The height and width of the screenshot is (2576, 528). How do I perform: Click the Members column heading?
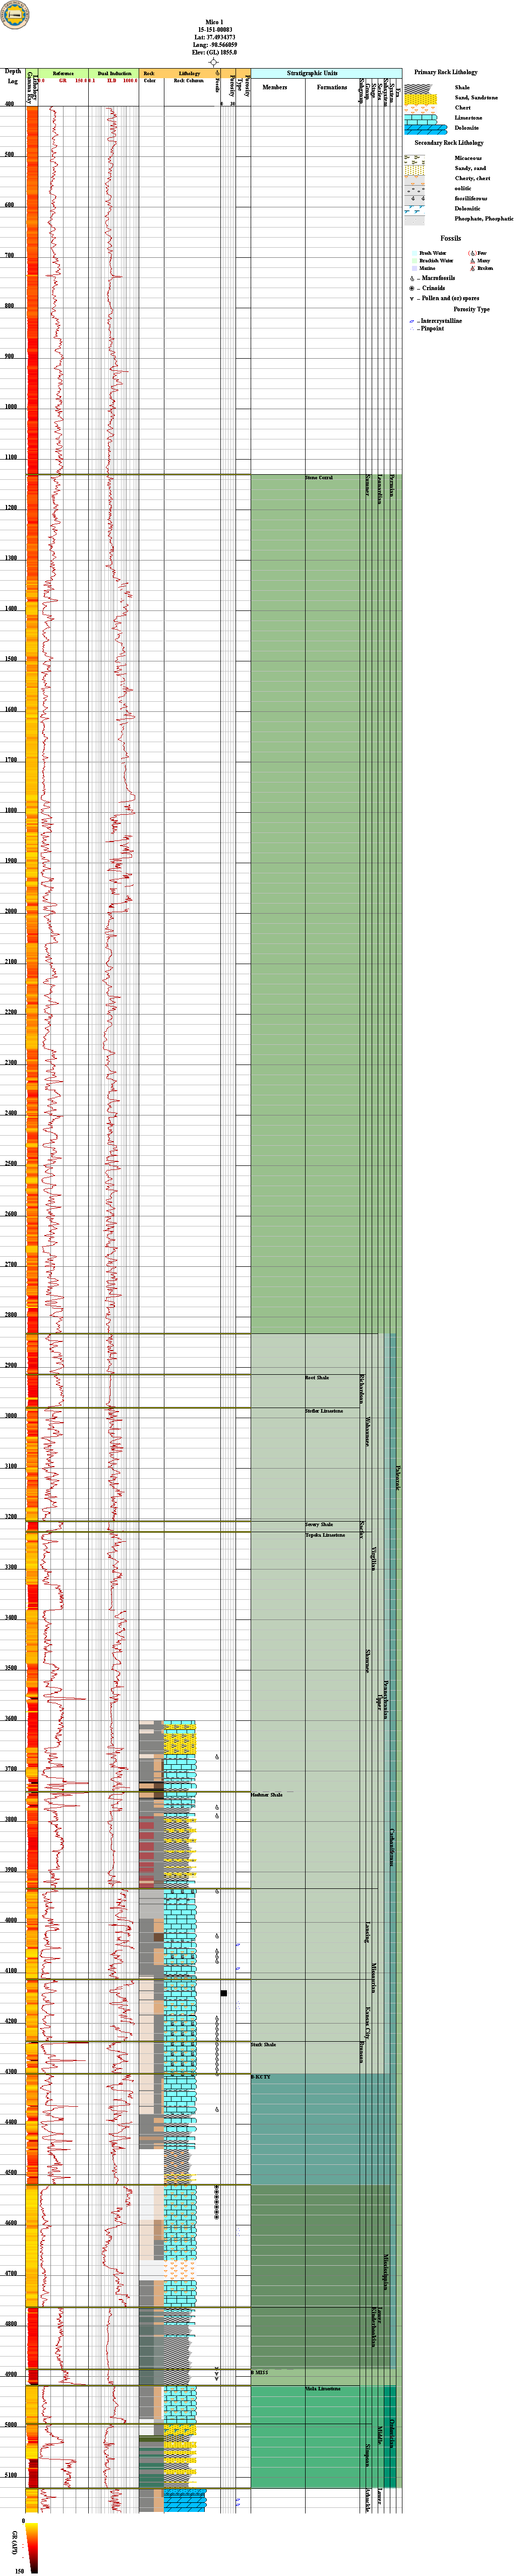[275, 87]
